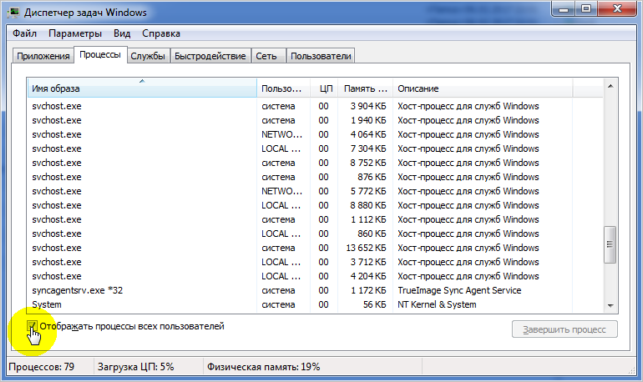Click the vertical scrollbar thumb
This screenshot has height=382, width=643.
tap(610, 244)
